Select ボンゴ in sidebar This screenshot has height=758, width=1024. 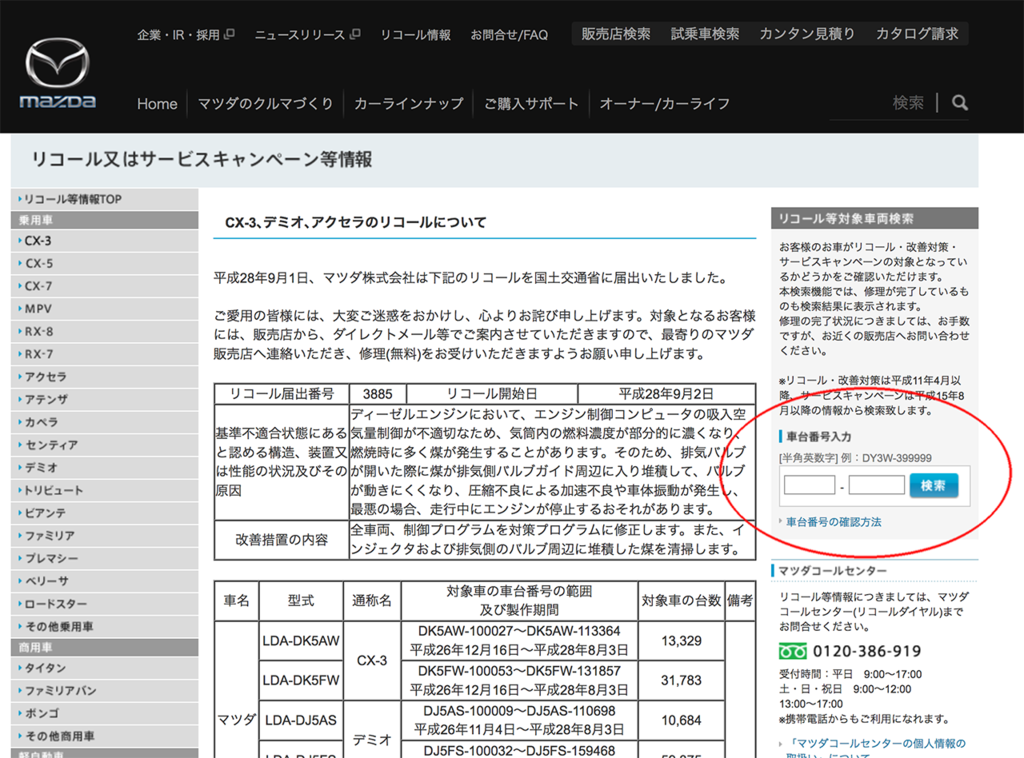104,714
